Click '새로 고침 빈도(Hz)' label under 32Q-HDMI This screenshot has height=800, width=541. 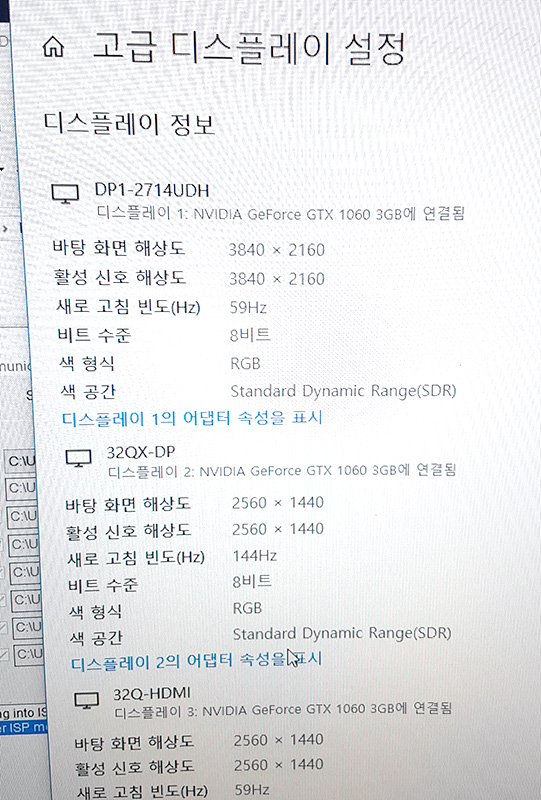(x=142, y=791)
